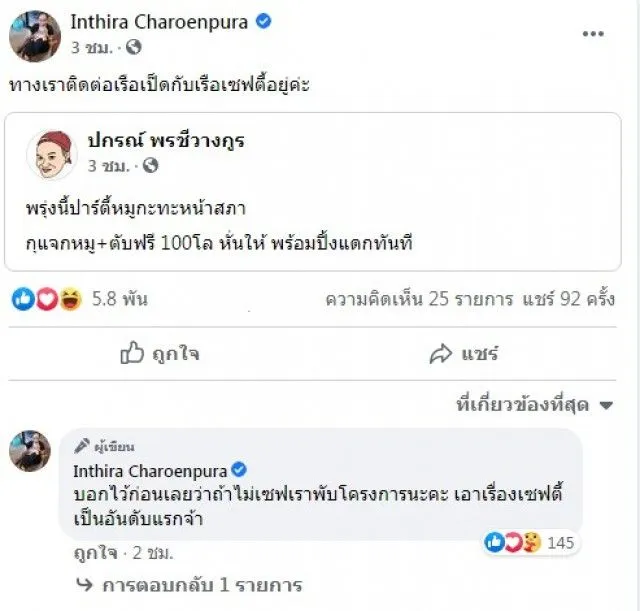This screenshot has height=611, width=640.
Task: Click the cartoon avatar of the shared post
Action: click(x=52, y=153)
